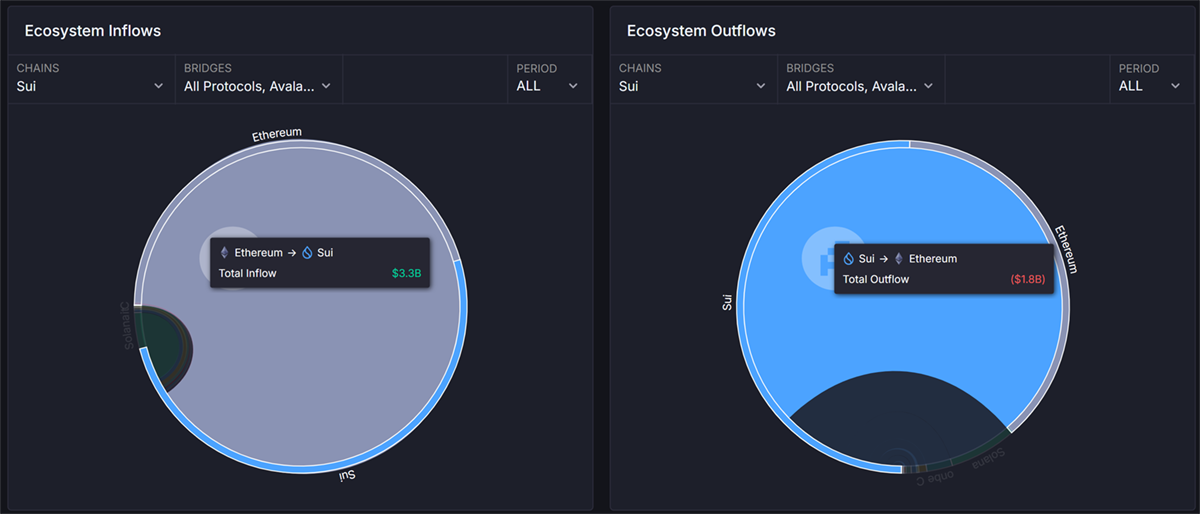Click the Sui droplet icon in the outflow tooltip
Screen dimensions: 1200x514
849,259
